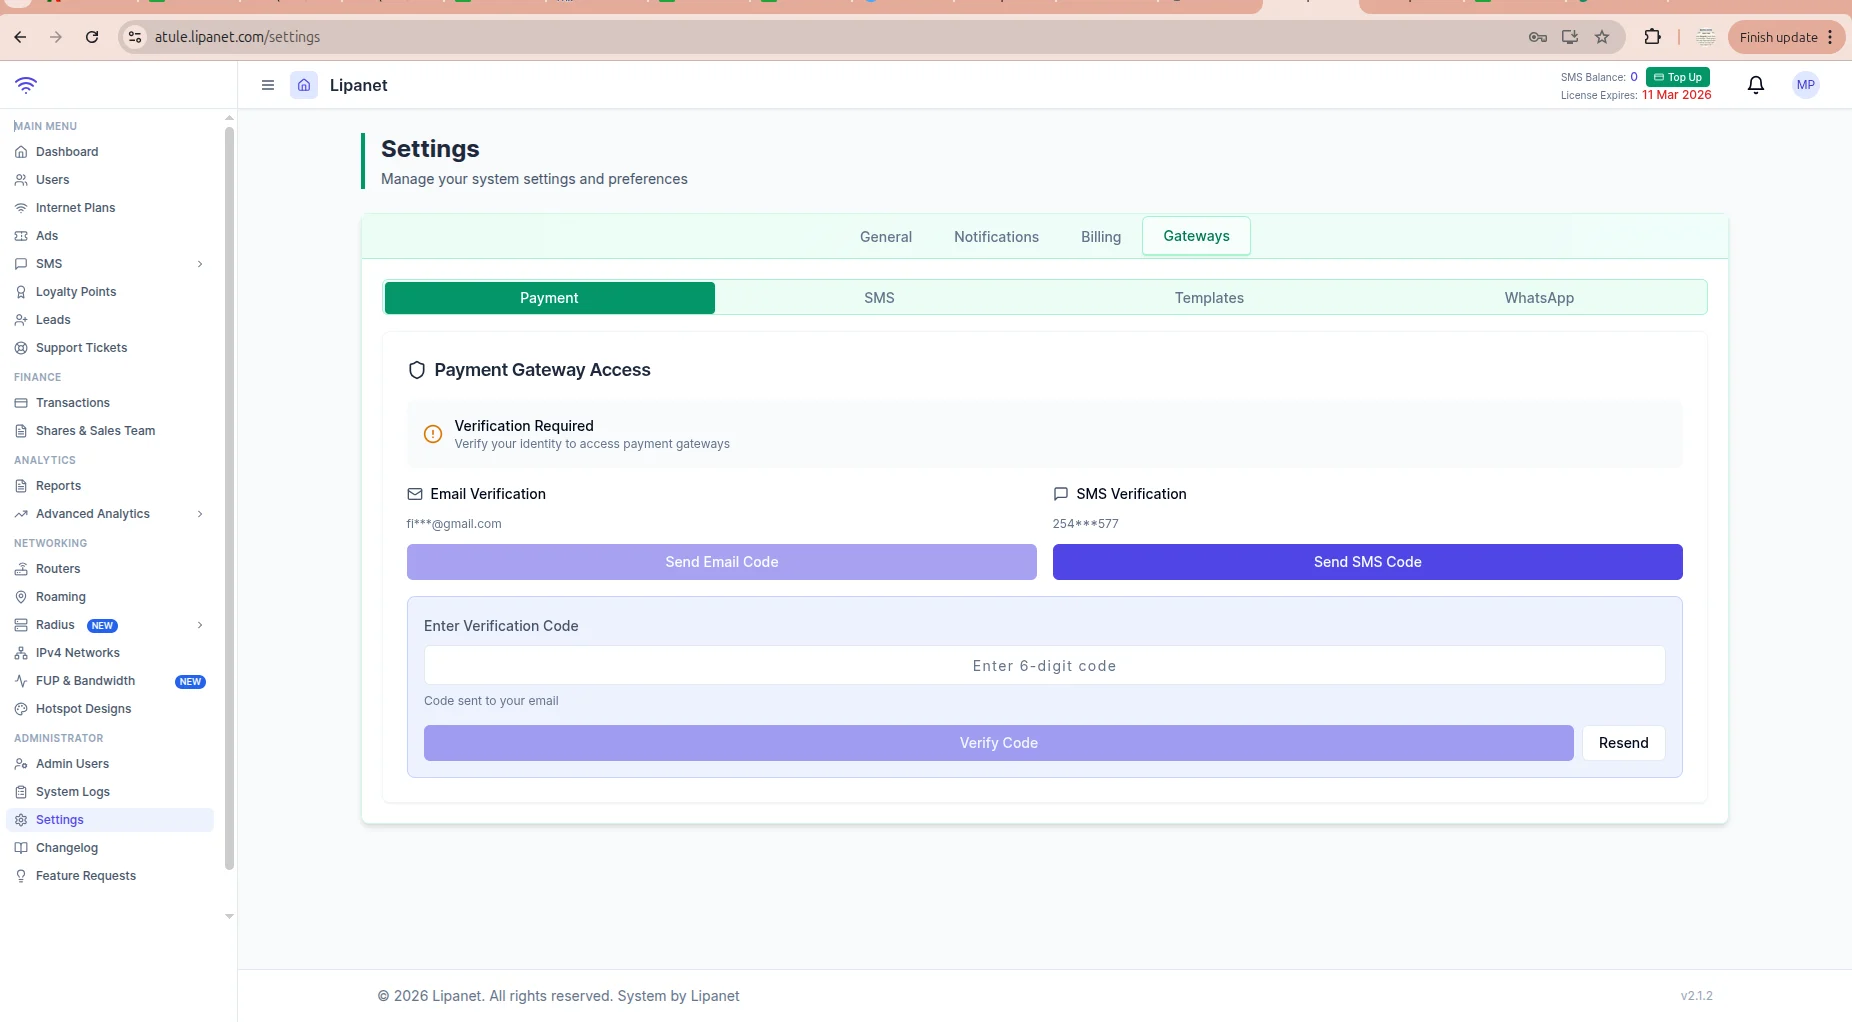Select the Gateways tab
The image size is (1852, 1022).
(x=1196, y=236)
